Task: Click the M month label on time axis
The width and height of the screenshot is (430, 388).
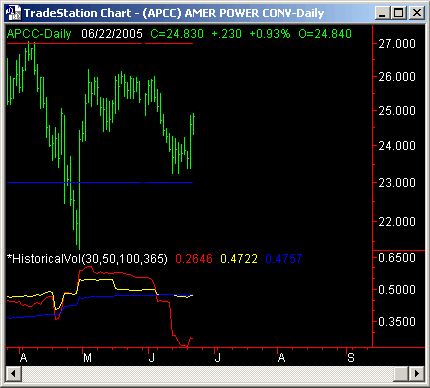Action: tap(87, 358)
